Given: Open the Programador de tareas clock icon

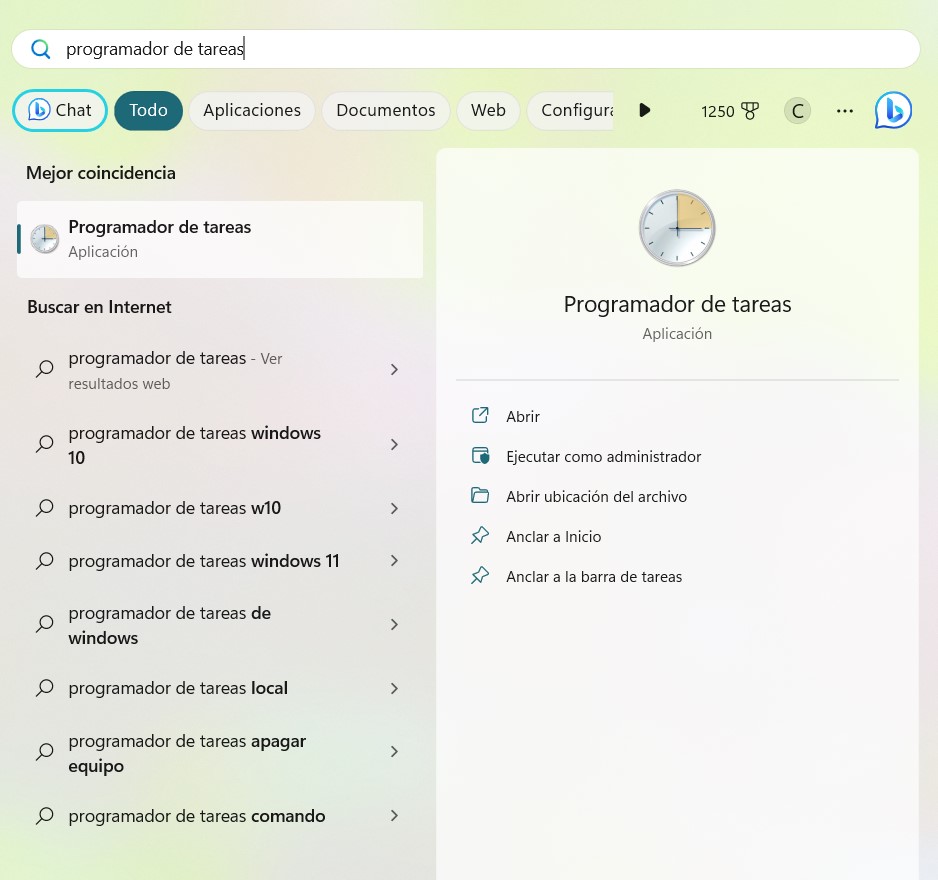Looking at the screenshot, I should pyautogui.click(x=677, y=228).
